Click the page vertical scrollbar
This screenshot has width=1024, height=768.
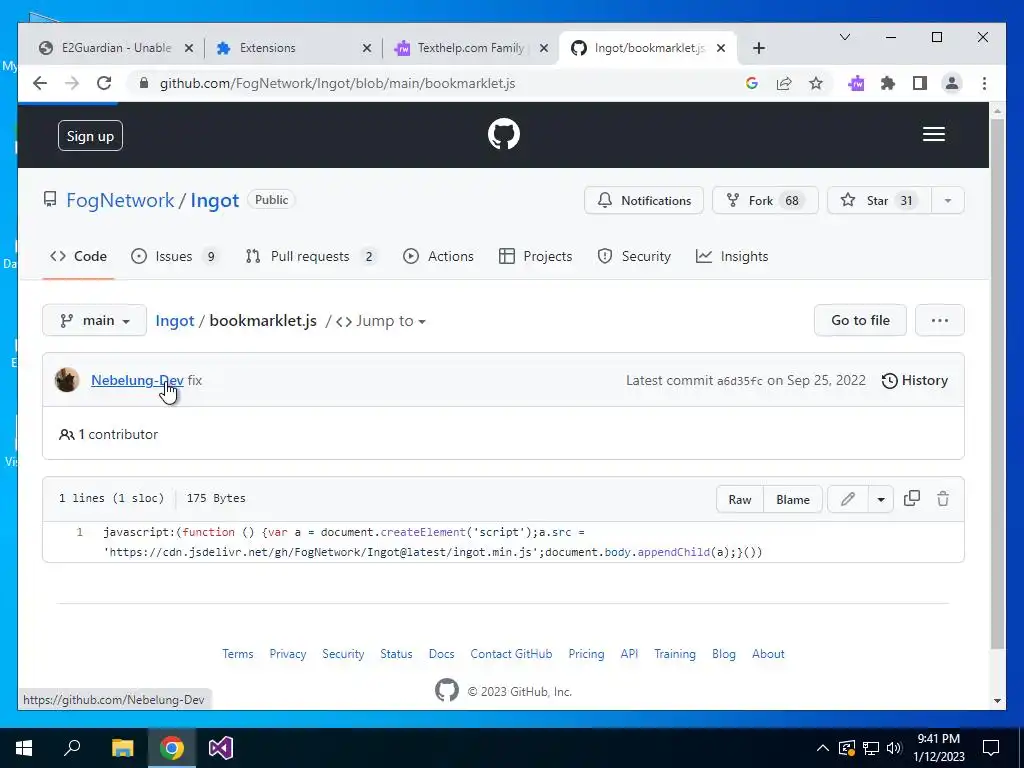point(997,382)
